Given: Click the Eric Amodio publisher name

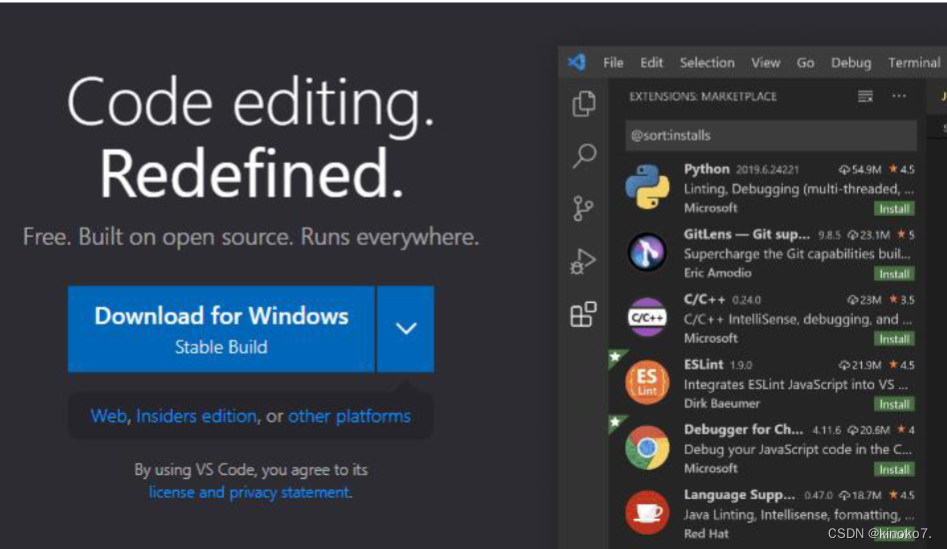Looking at the screenshot, I should (717, 273).
